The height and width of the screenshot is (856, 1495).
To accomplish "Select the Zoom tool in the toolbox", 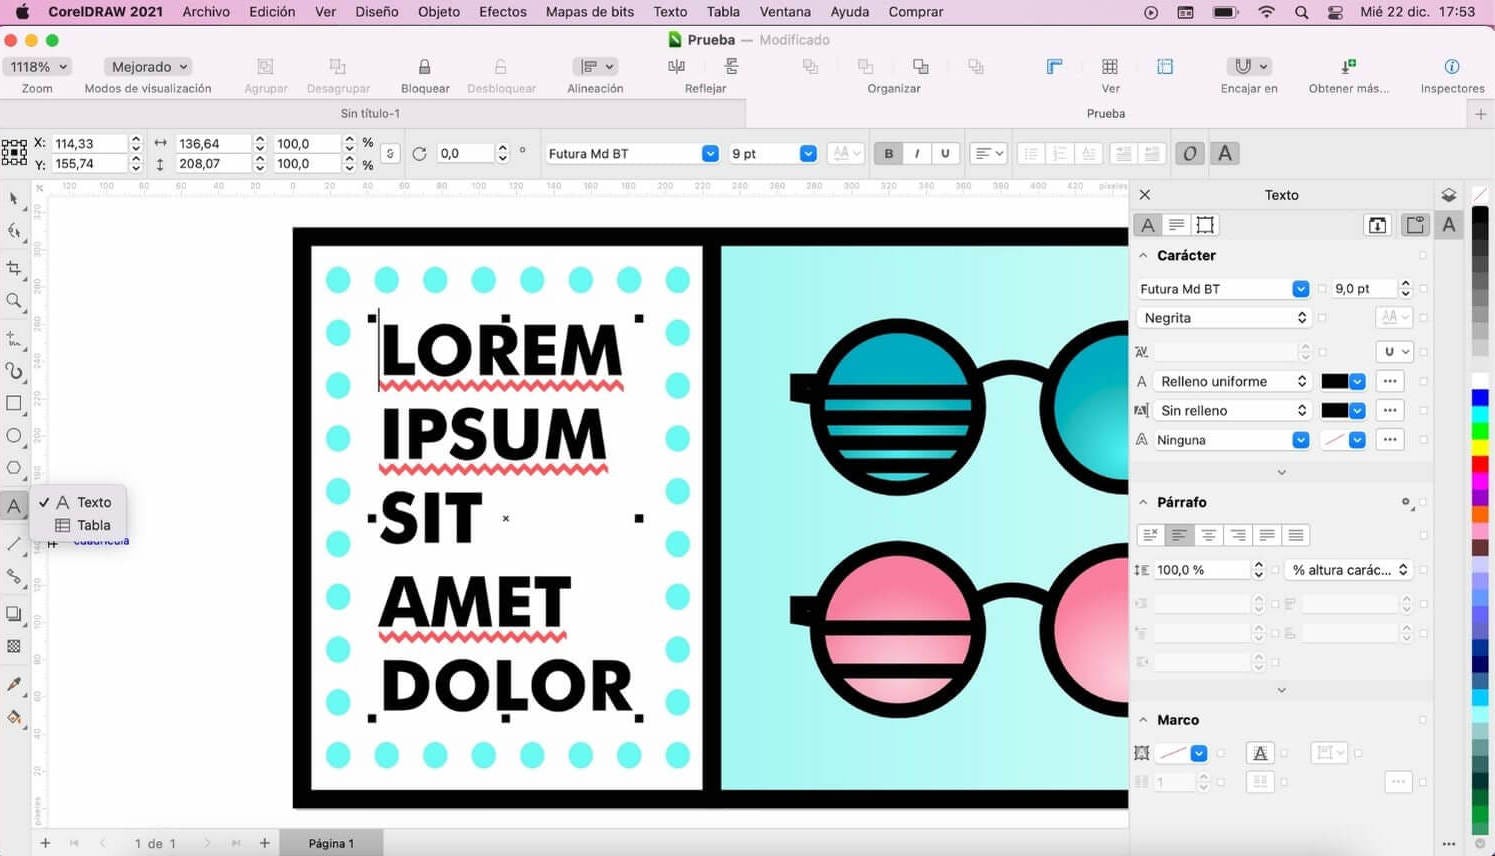I will click(x=14, y=301).
